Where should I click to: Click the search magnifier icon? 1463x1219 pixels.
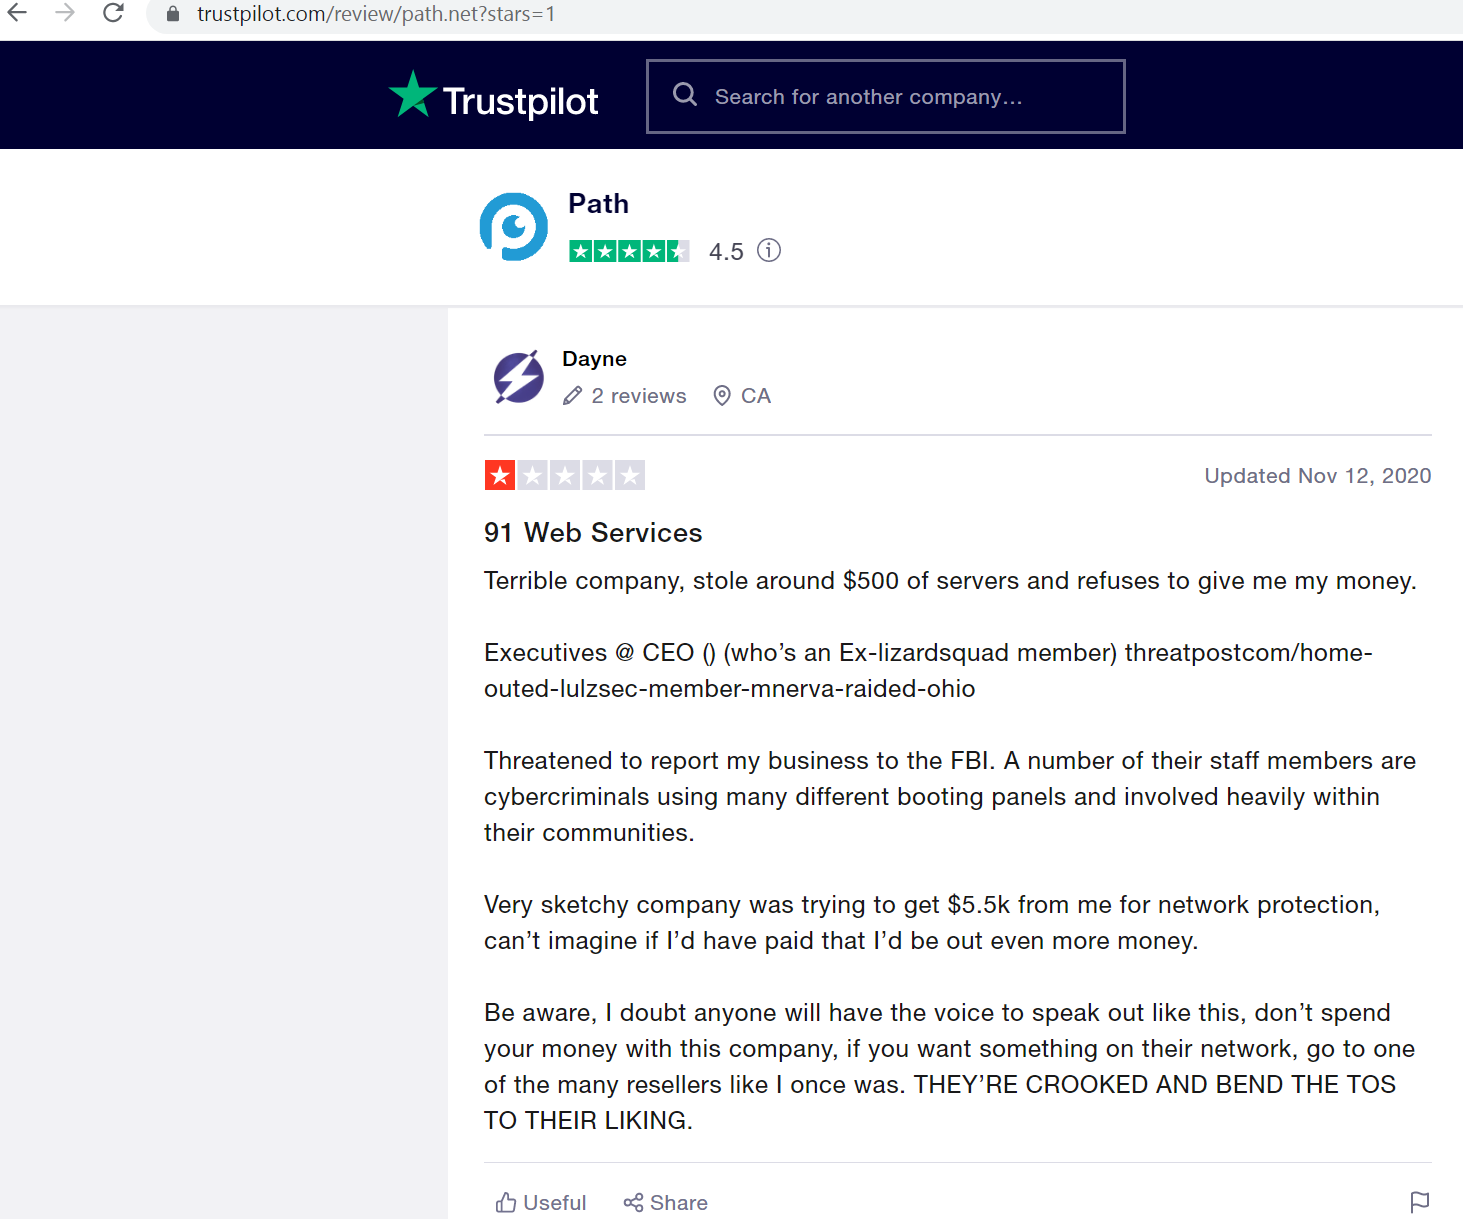[x=685, y=95]
